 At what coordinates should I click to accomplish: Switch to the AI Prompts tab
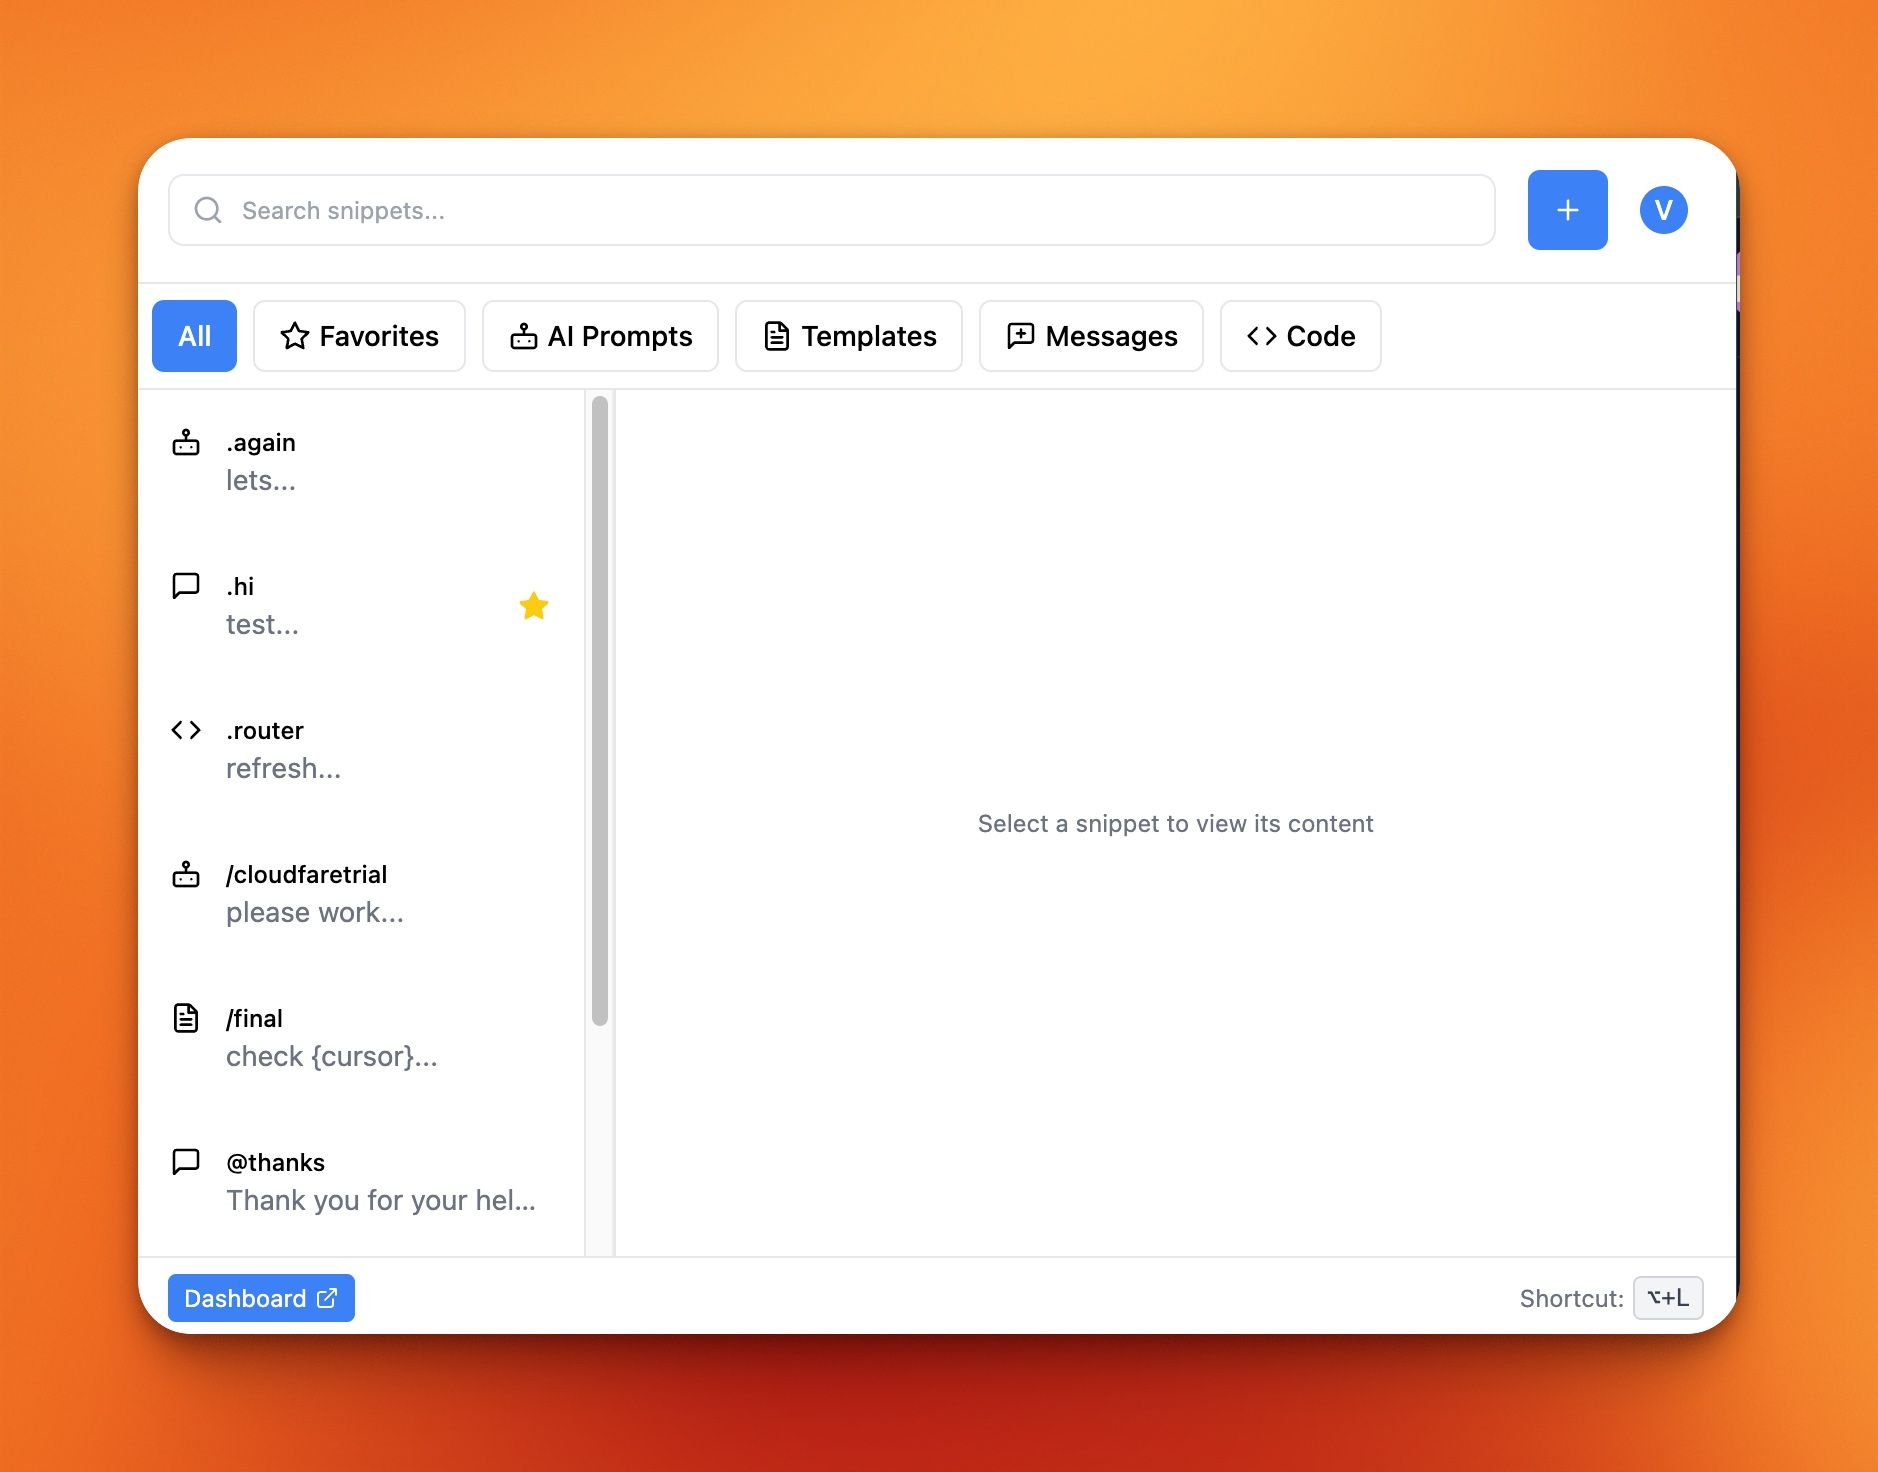(599, 336)
